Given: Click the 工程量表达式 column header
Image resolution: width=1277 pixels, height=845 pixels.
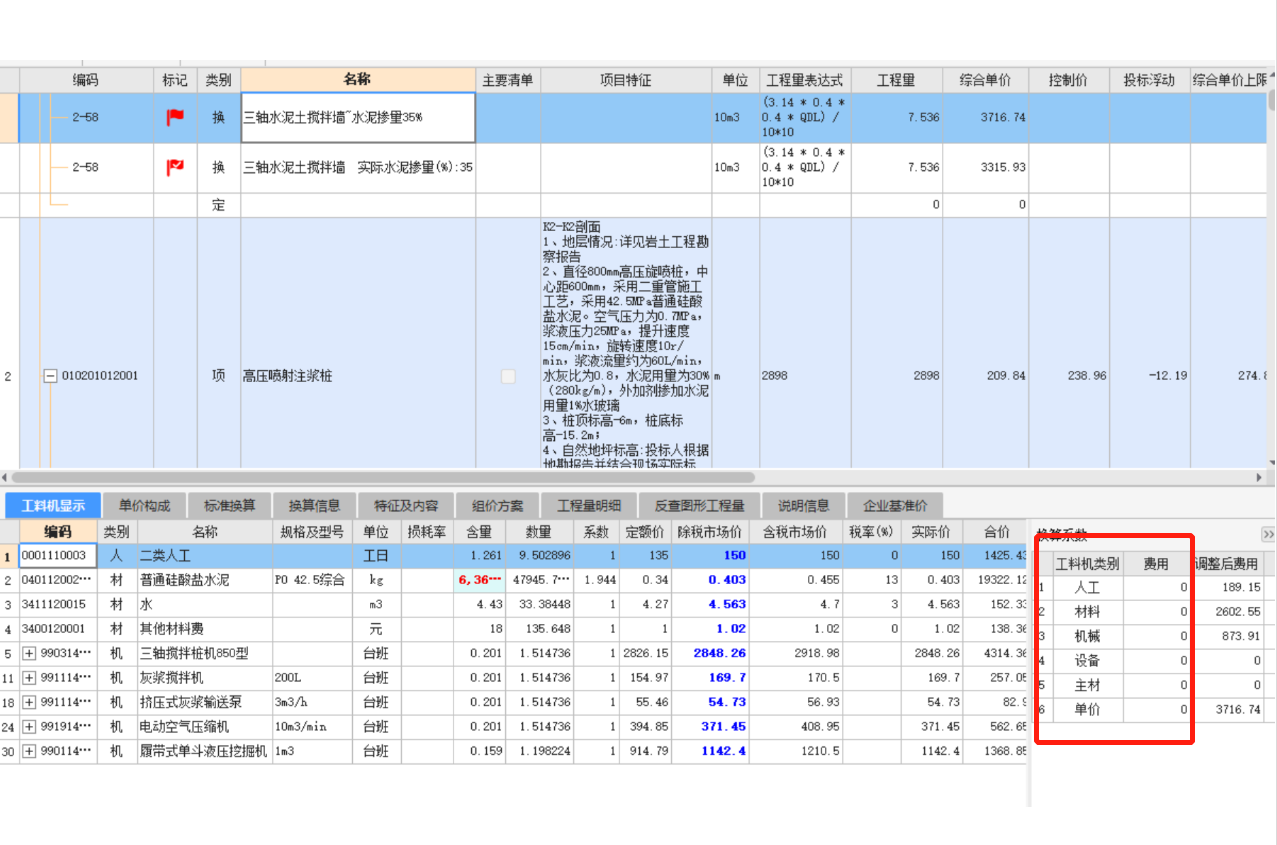Looking at the screenshot, I should point(804,80).
